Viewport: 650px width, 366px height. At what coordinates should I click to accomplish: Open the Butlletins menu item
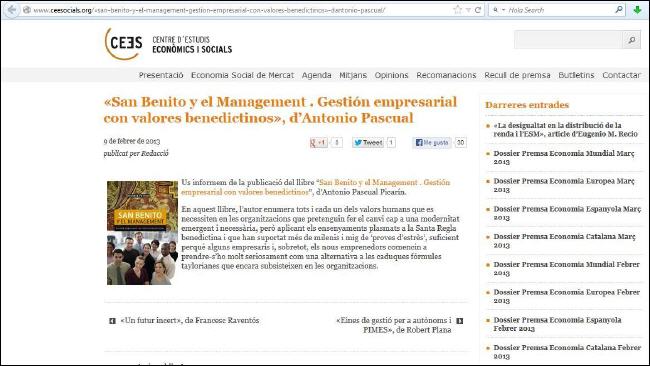pos(576,75)
